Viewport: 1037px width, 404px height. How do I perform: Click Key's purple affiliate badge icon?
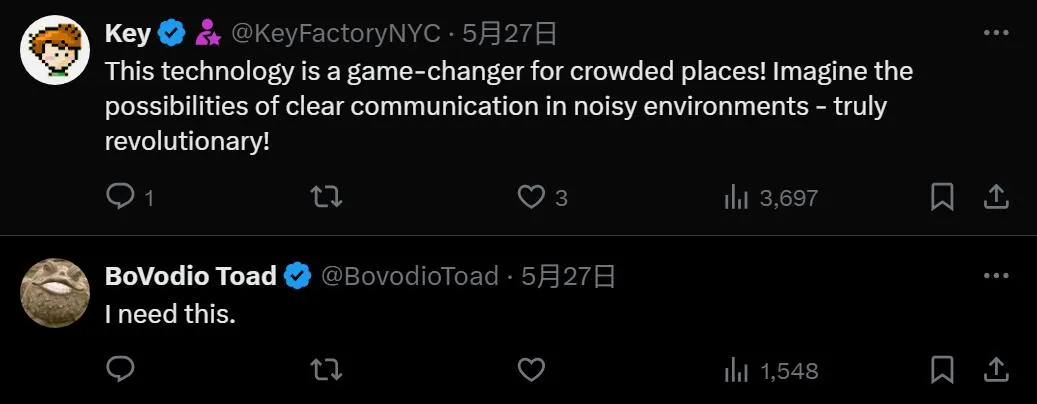(x=208, y=32)
